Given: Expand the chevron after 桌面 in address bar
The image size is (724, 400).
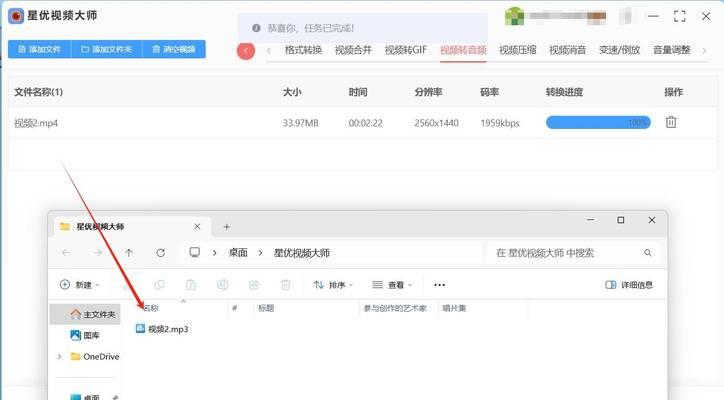Looking at the screenshot, I should click(260, 253).
